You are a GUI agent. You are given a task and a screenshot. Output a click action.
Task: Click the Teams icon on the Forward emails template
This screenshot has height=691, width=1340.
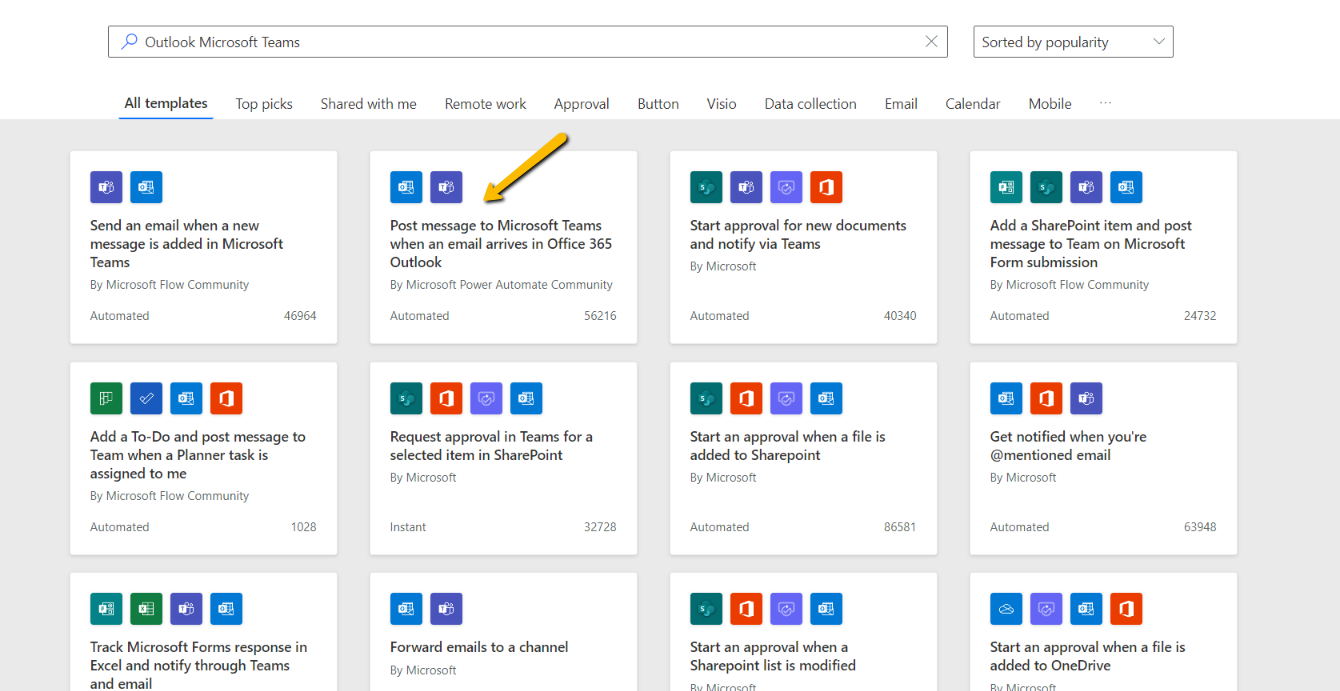point(446,609)
